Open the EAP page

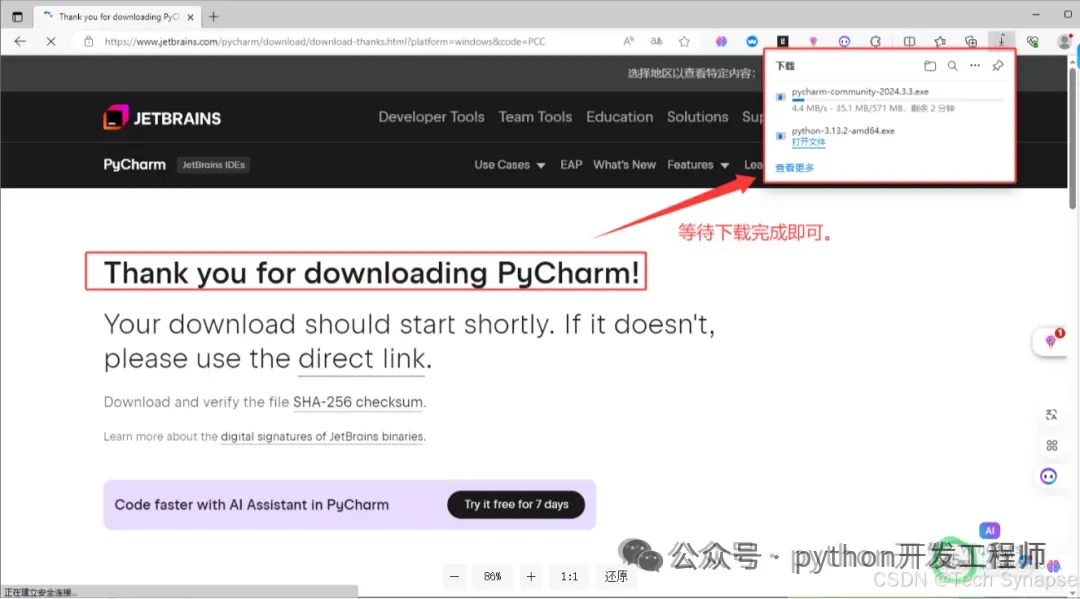(x=571, y=165)
